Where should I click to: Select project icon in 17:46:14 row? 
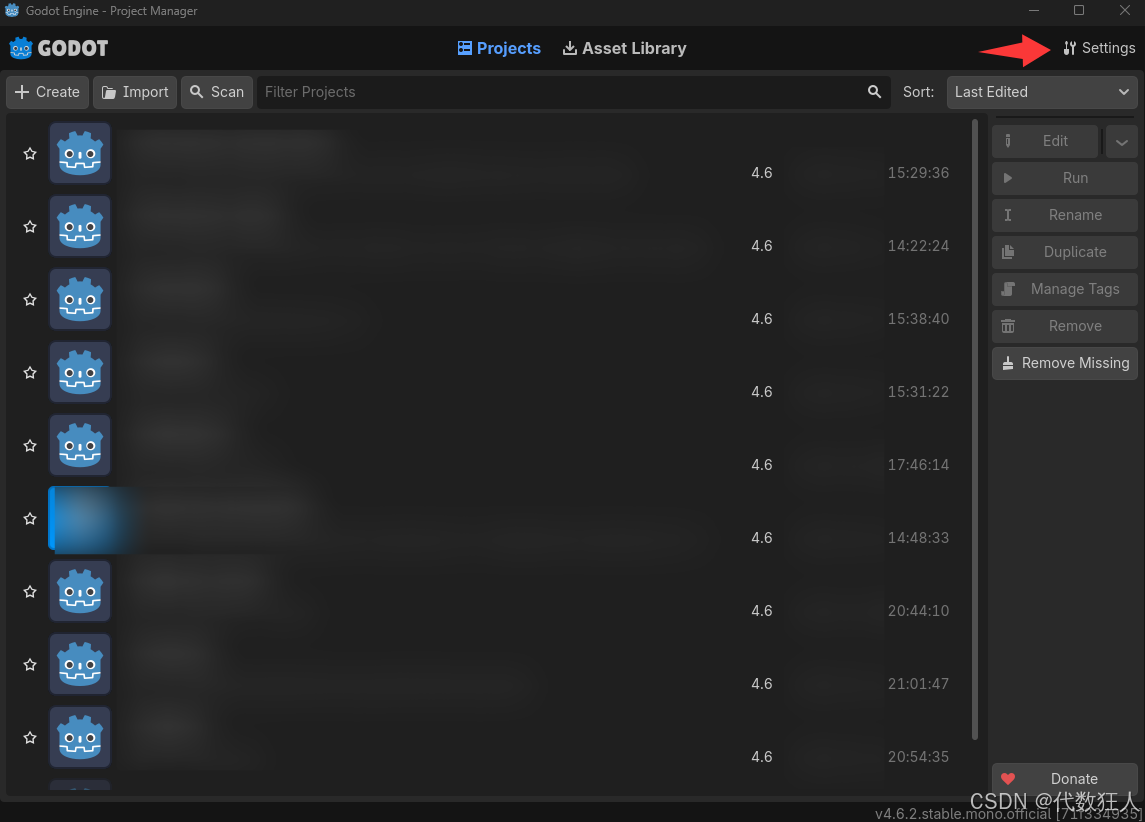coord(80,445)
